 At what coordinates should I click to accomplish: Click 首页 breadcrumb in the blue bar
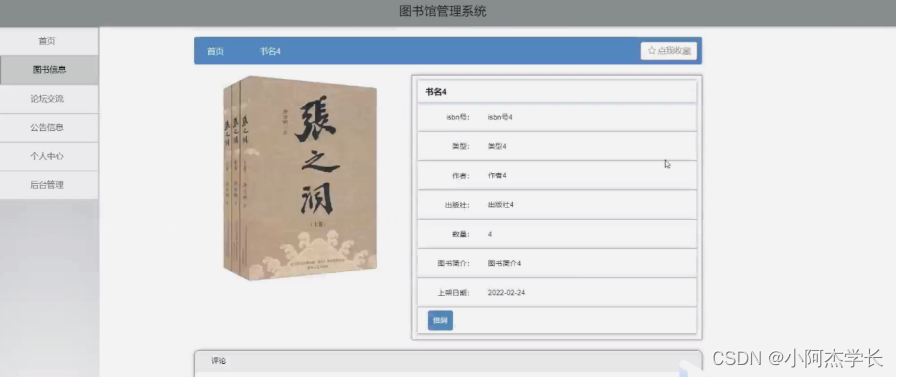[215, 52]
